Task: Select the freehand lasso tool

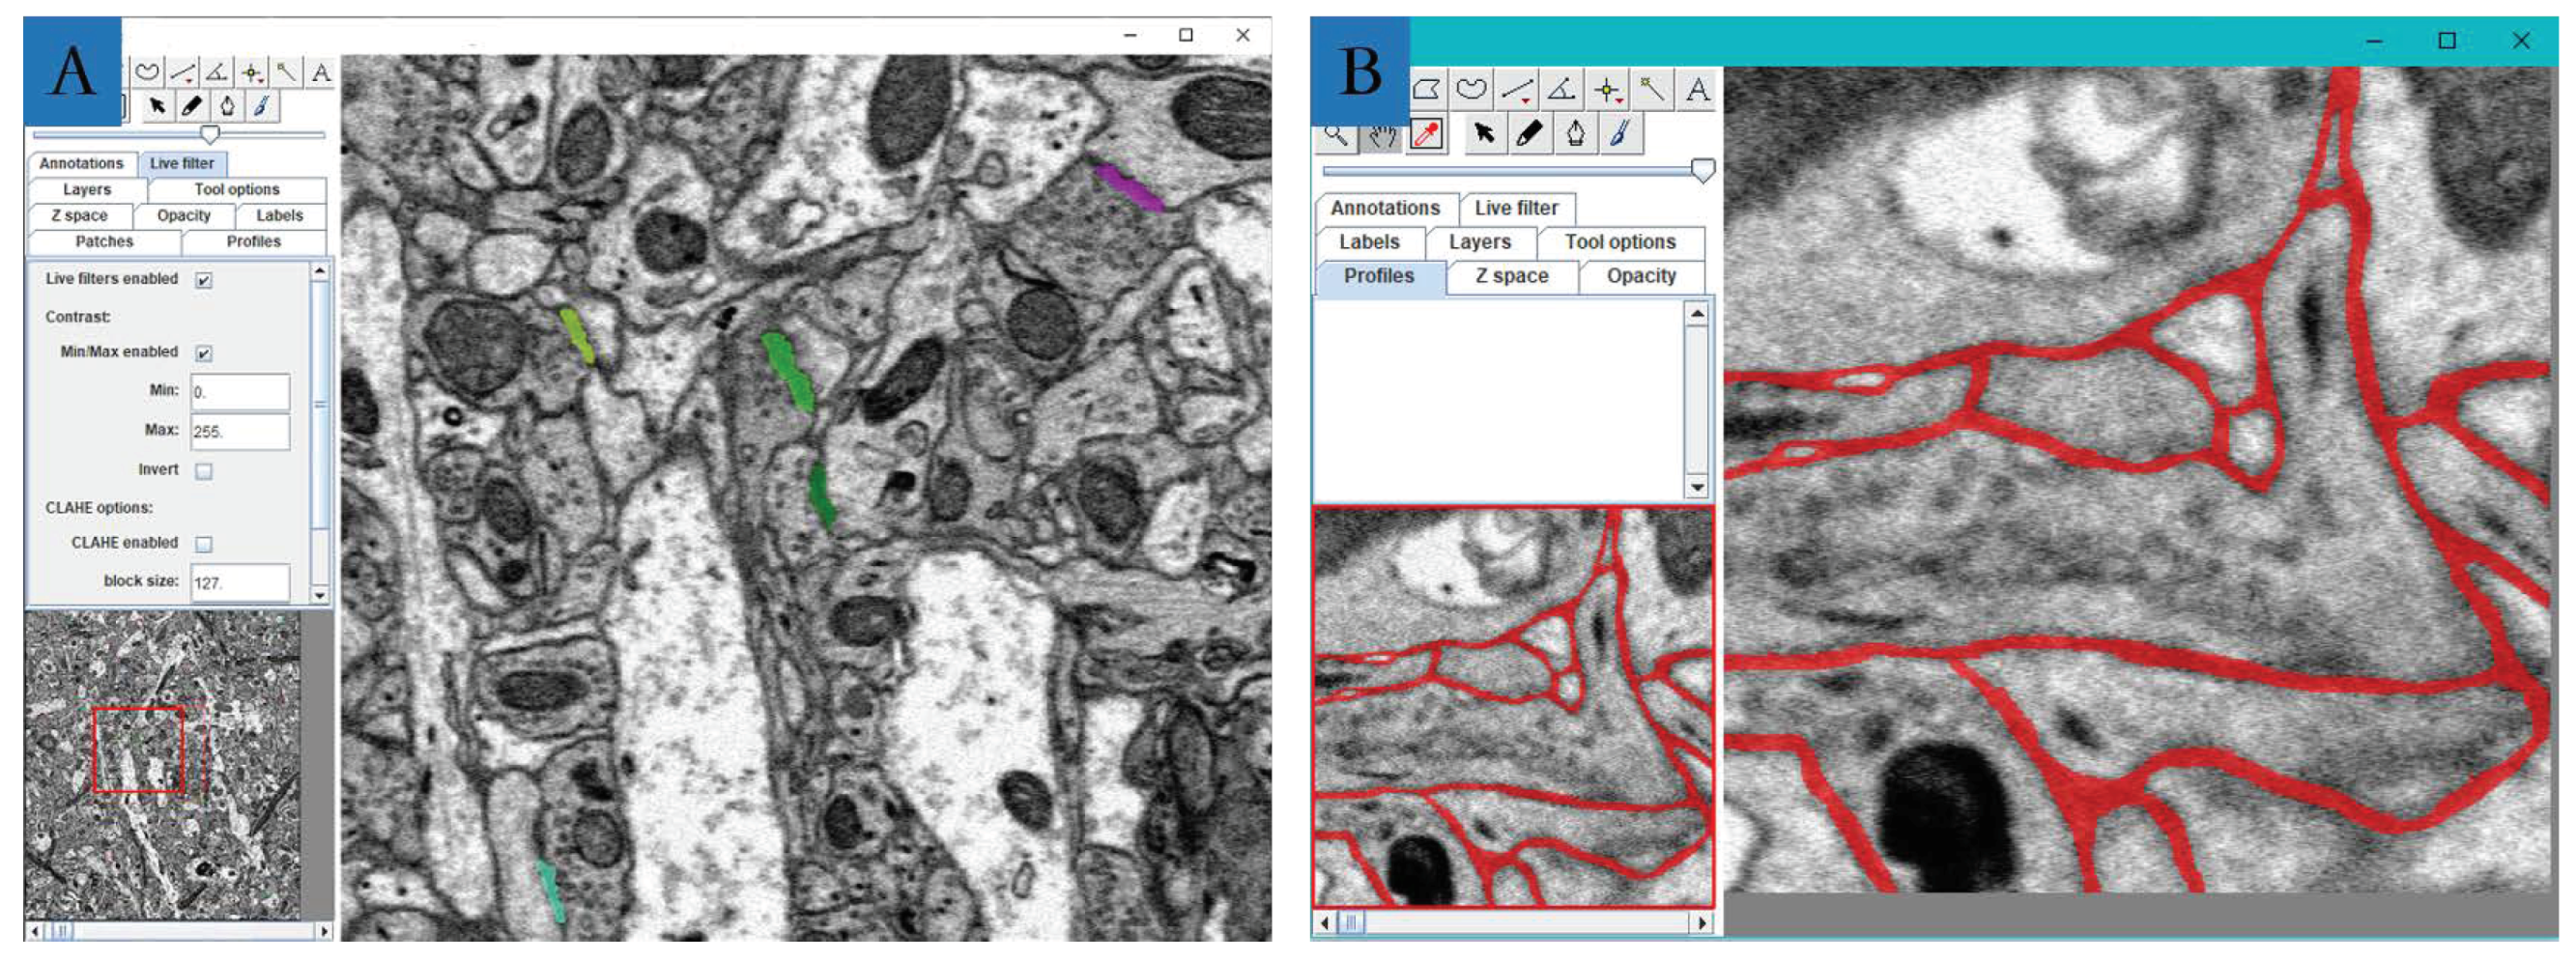Action: click(148, 72)
